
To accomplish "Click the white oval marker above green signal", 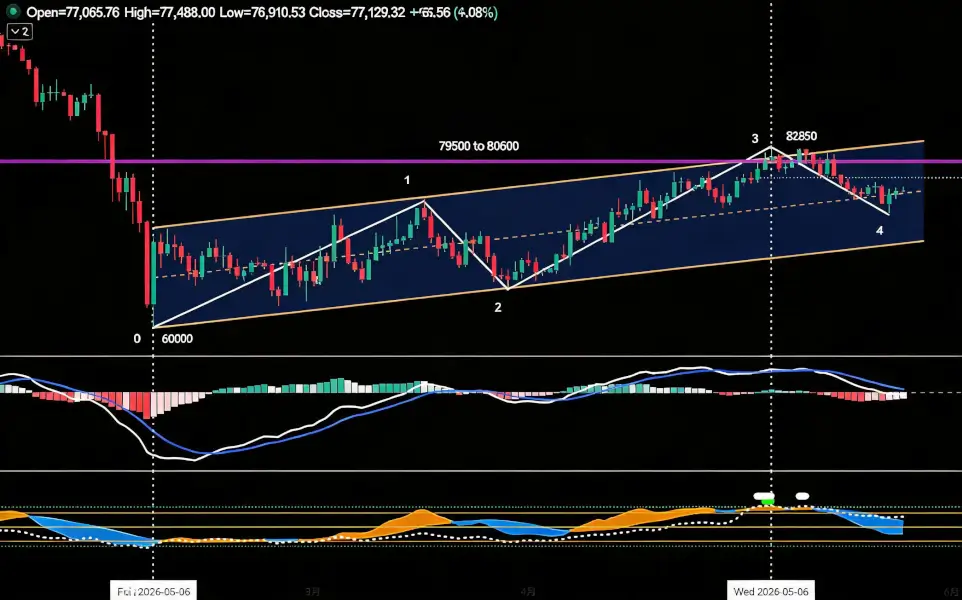I will (764, 496).
